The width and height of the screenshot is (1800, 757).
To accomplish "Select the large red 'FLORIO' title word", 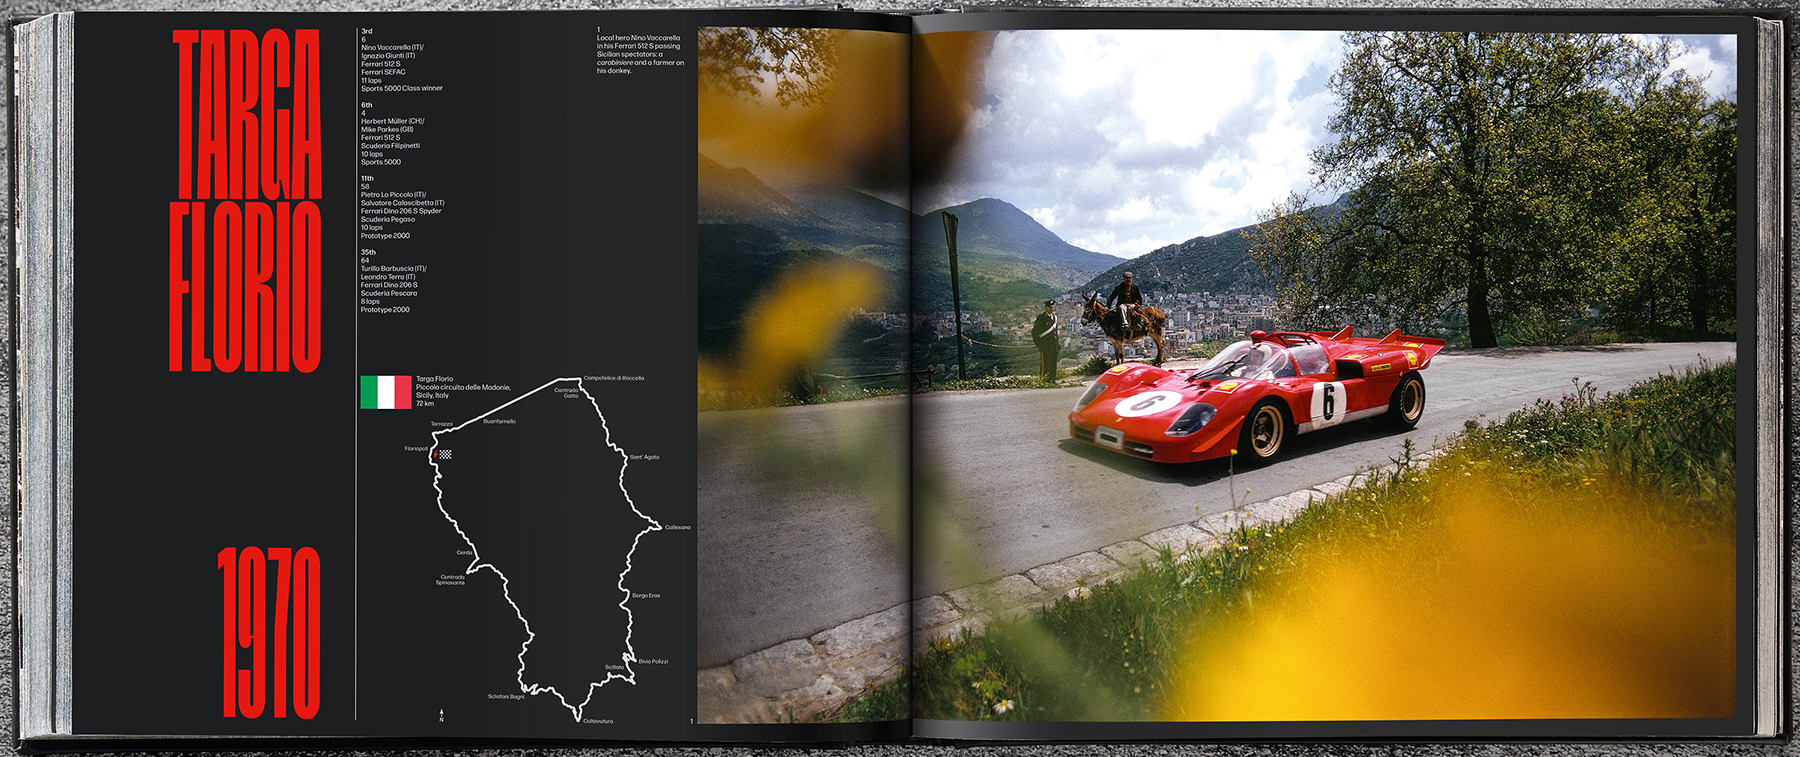I will click(x=245, y=287).
